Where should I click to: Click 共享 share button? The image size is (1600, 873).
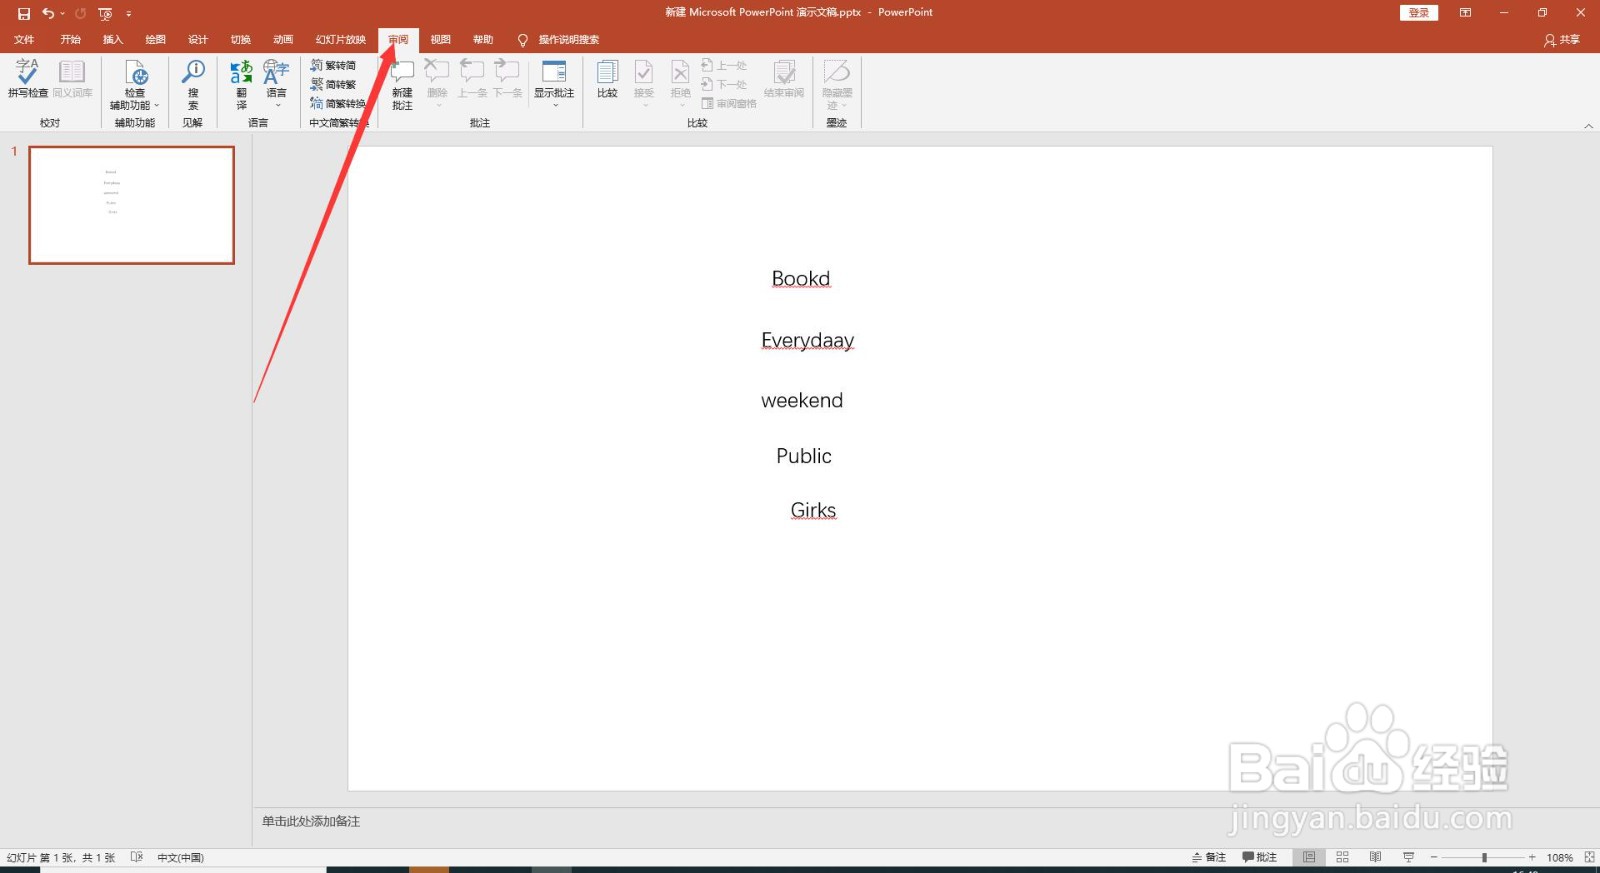[x=1562, y=40]
